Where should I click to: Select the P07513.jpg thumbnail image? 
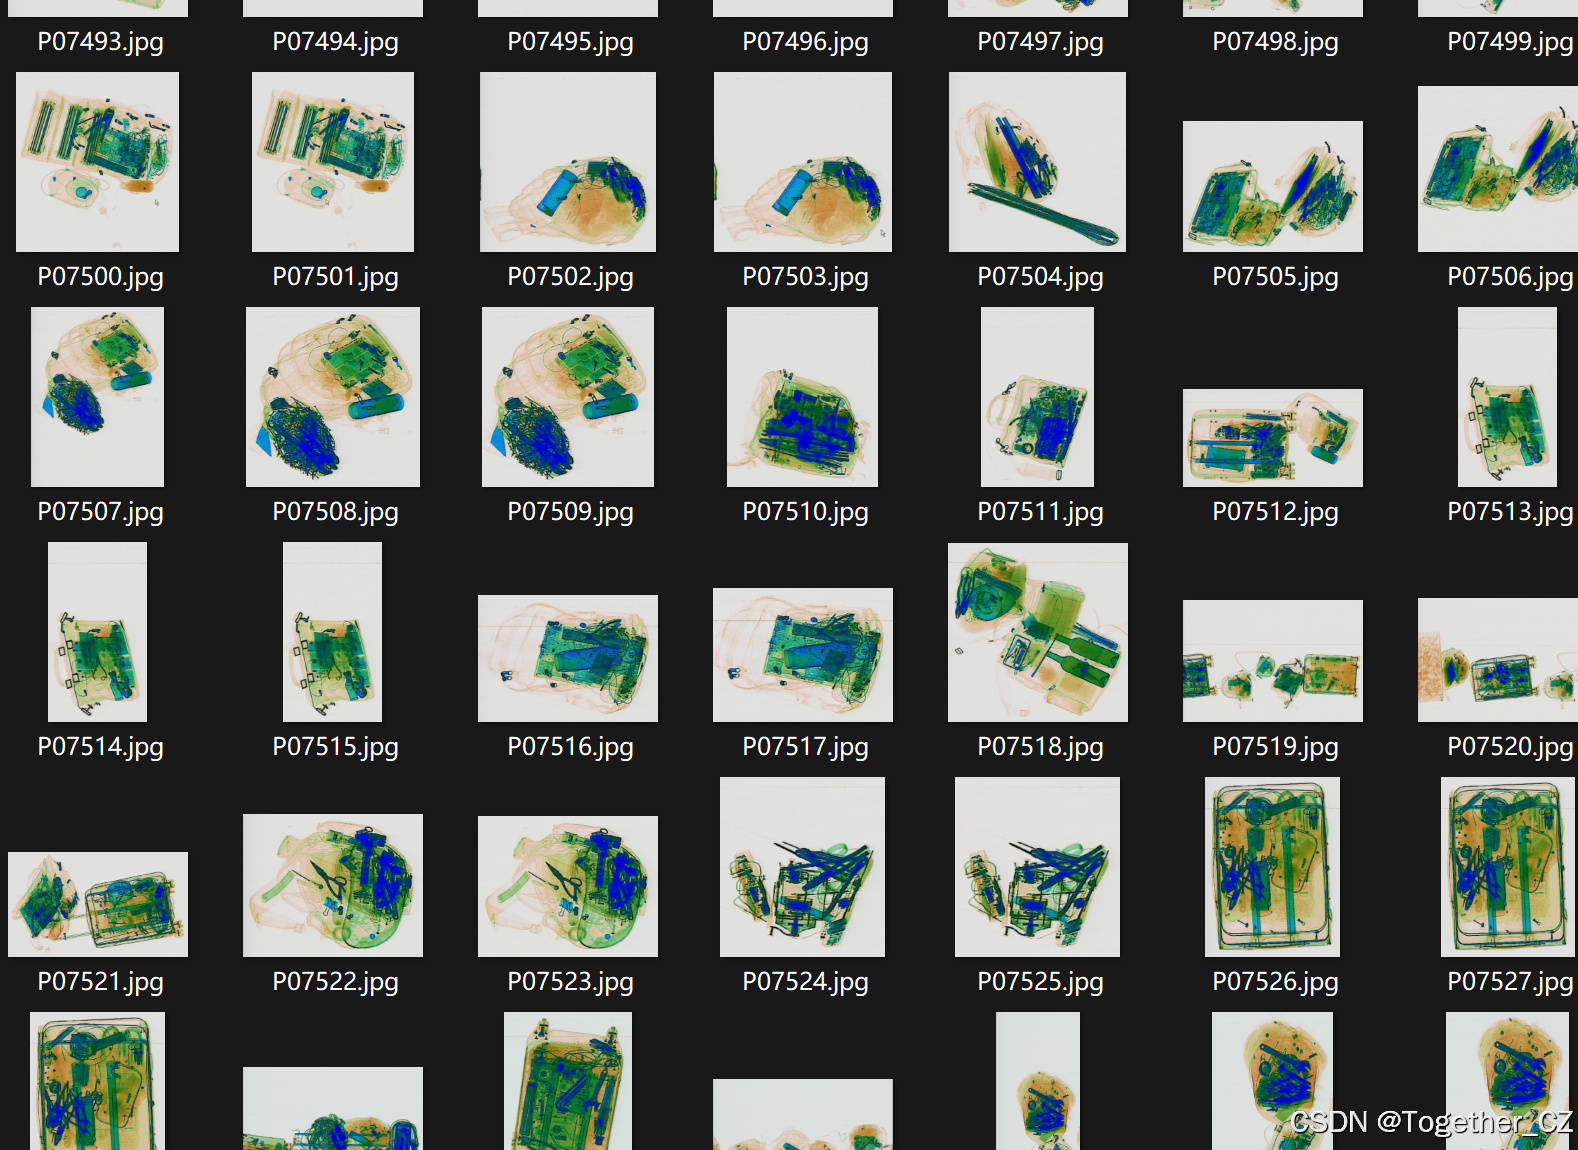tap(1507, 397)
